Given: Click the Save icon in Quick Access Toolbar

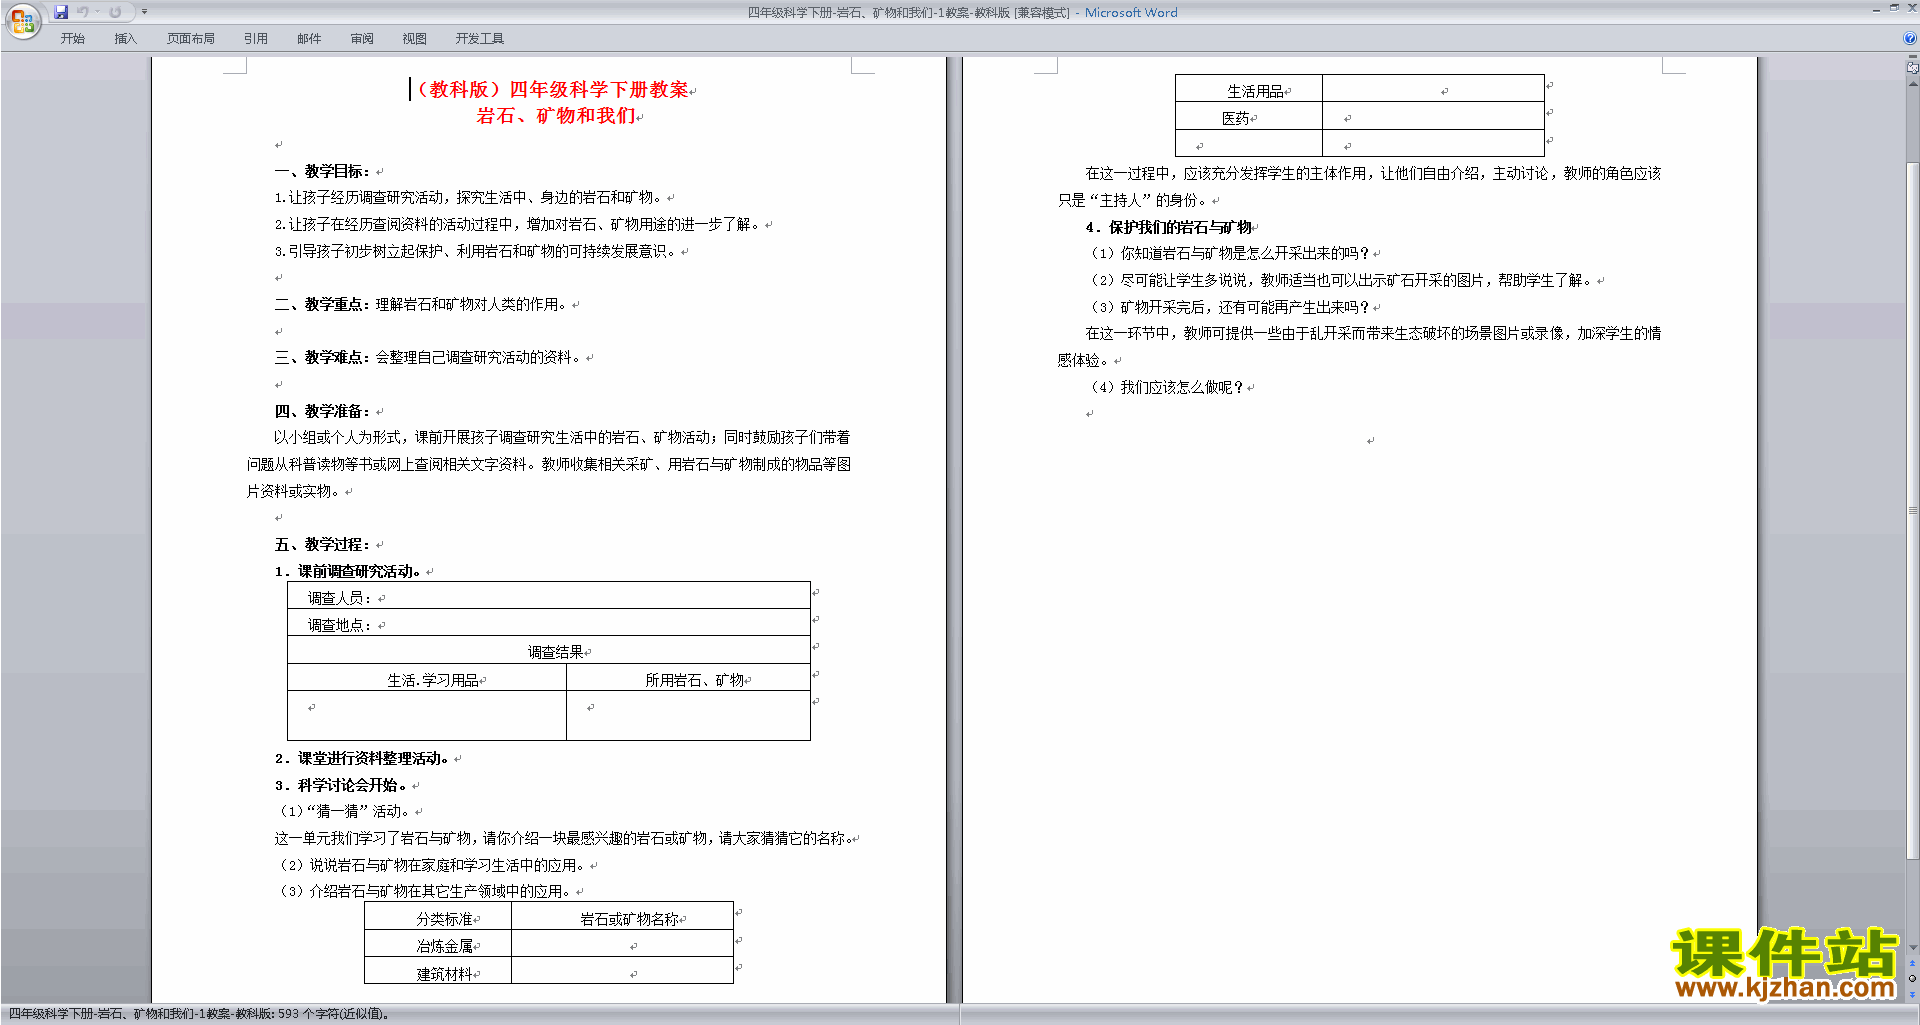Looking at the screenshot, I should click(x=61, y=12).
